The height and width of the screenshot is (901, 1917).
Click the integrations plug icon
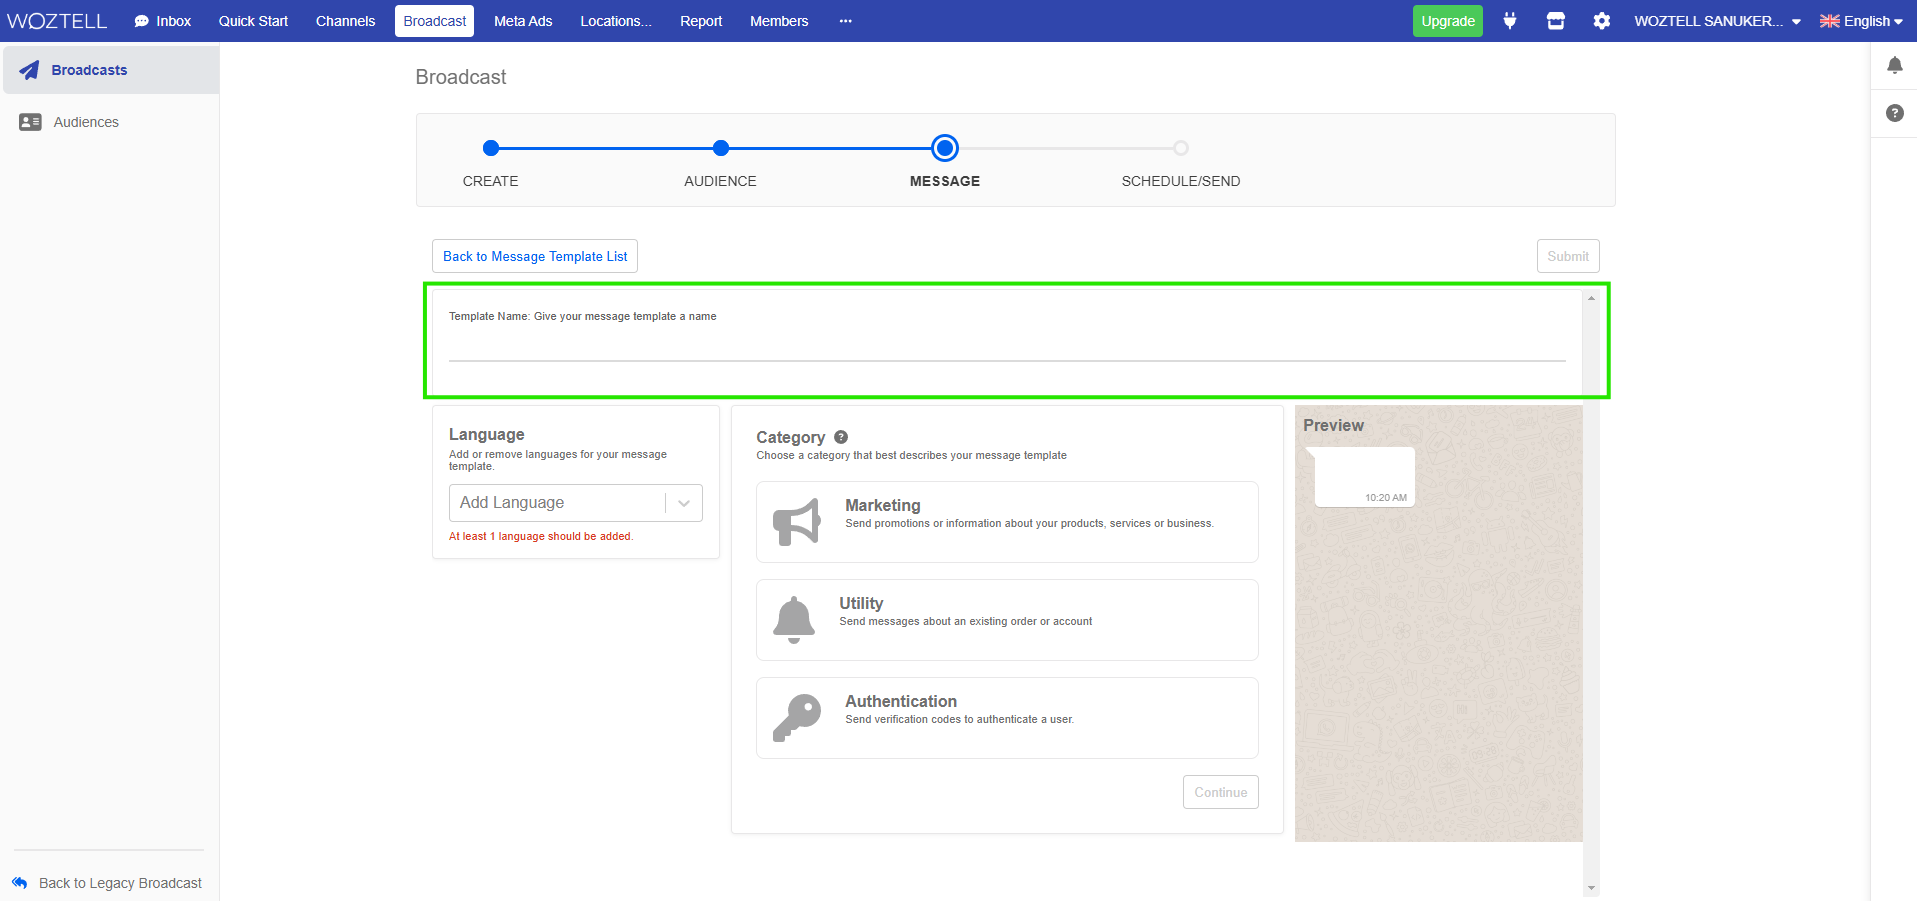tap(1510, 20)
